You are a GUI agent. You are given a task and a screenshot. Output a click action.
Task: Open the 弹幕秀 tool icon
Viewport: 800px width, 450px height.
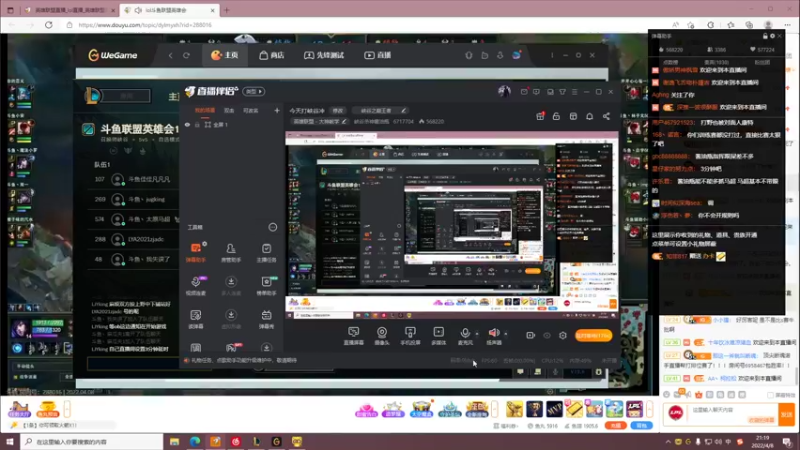point(266,319)
